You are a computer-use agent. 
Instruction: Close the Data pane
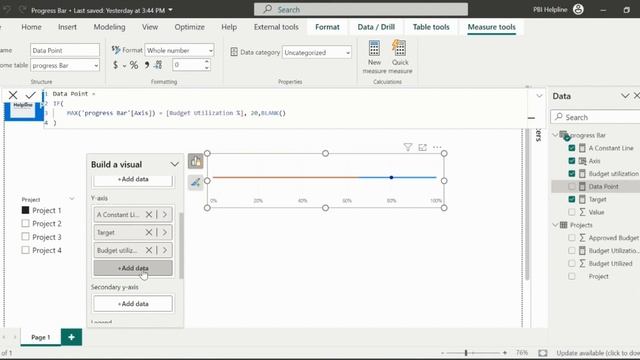636,96
